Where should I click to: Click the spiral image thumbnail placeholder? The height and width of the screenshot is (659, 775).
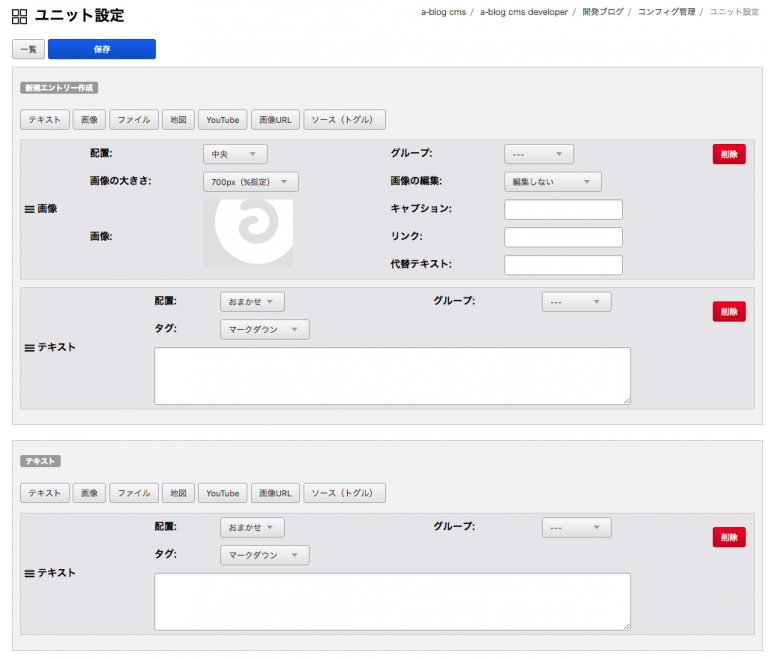[248, 232]
